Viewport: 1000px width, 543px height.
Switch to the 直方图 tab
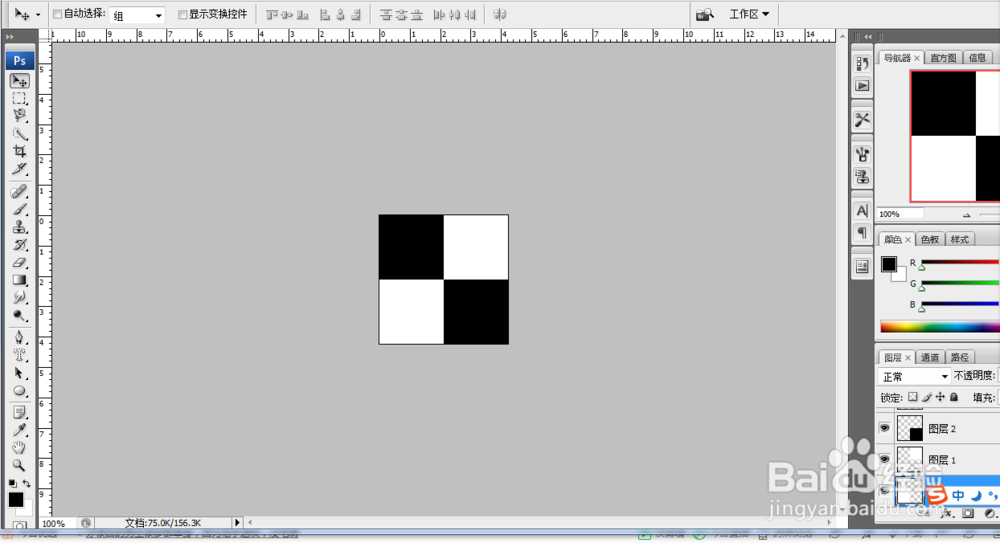click(943, 58)
